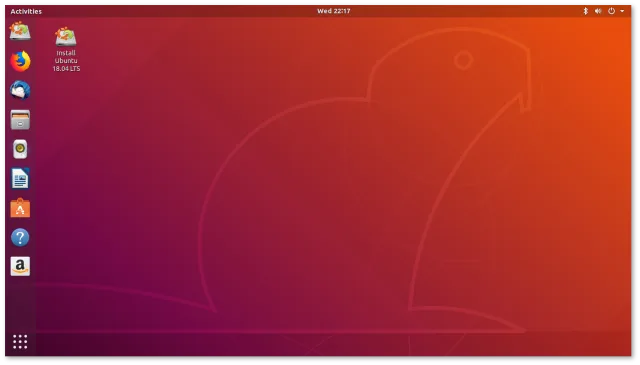Open the Help question mark icon
The height and width of the screenshot is (365, 640).
20,237
